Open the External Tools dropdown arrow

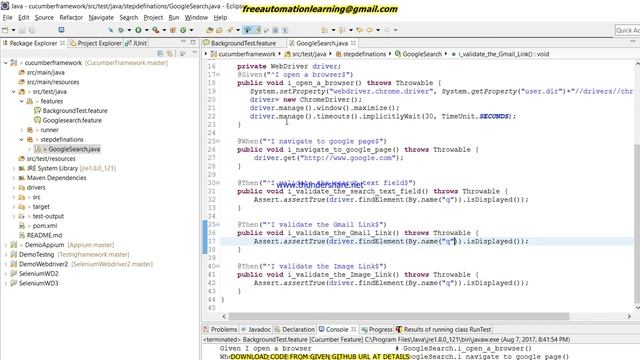click(164, 30)
